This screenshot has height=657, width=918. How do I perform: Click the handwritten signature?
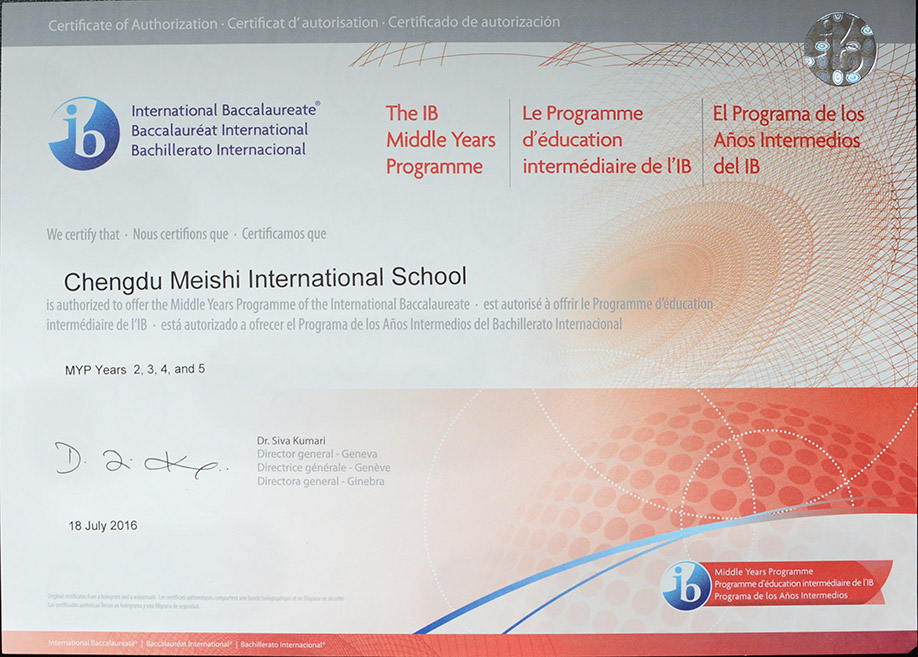point(138,460)
